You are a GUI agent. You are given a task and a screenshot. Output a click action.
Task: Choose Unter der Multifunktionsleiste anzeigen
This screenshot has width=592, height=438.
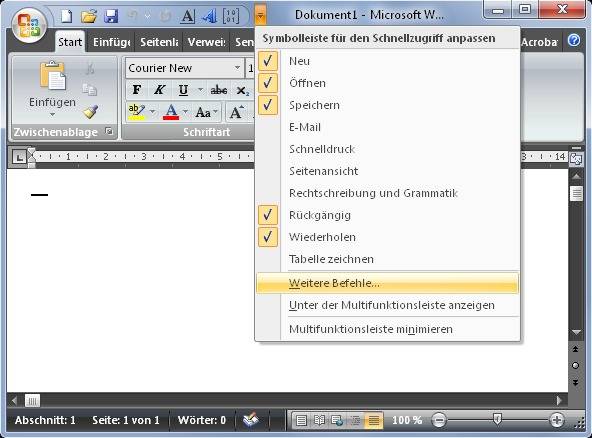(387, 305)
